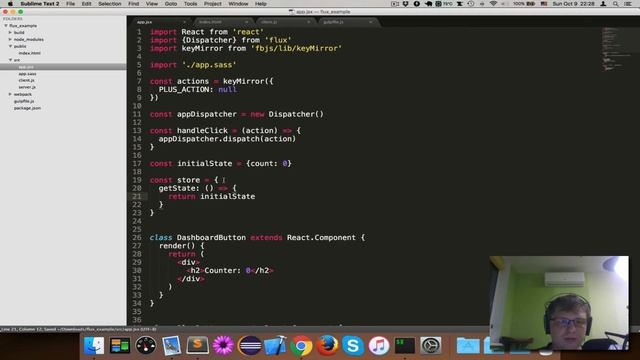Open the Window menu
This screenshot has height=360, width=640.
click(x=238, y=4)
